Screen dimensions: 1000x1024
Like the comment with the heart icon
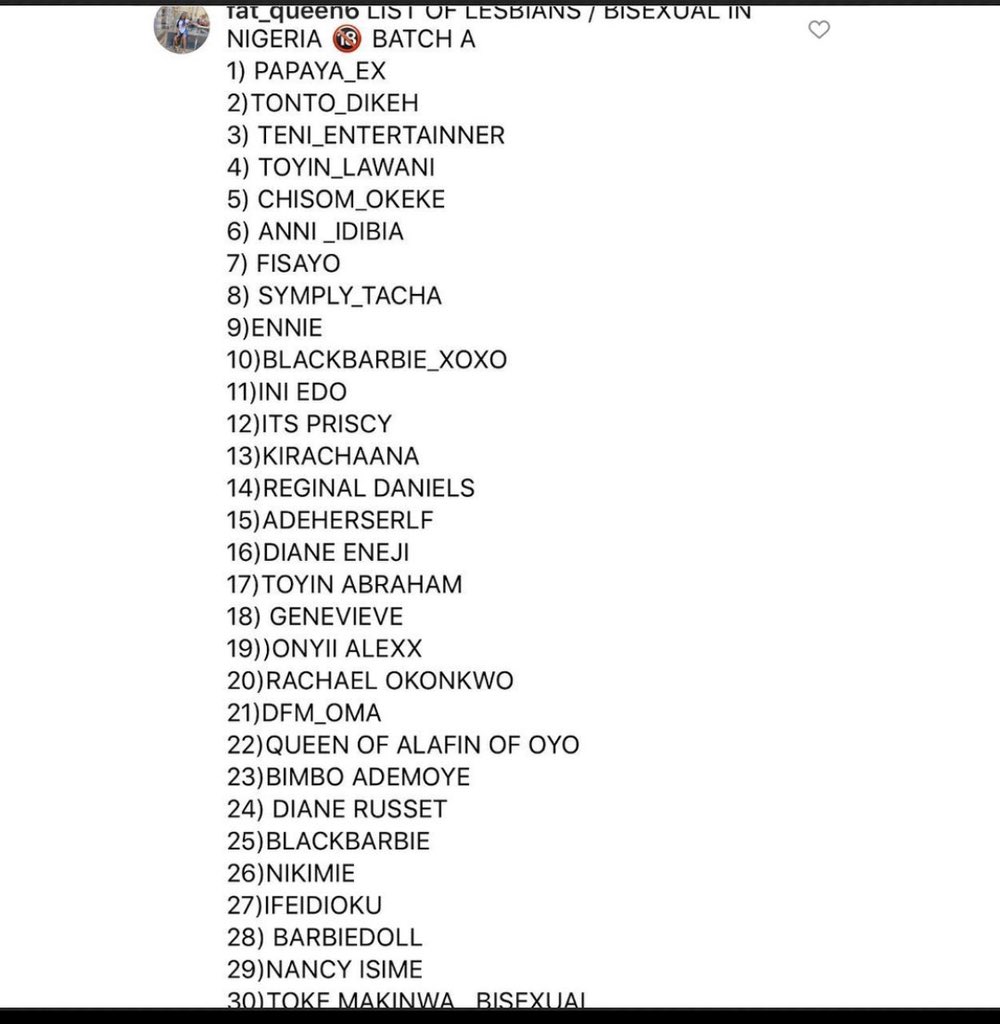(x=819, y=30)
